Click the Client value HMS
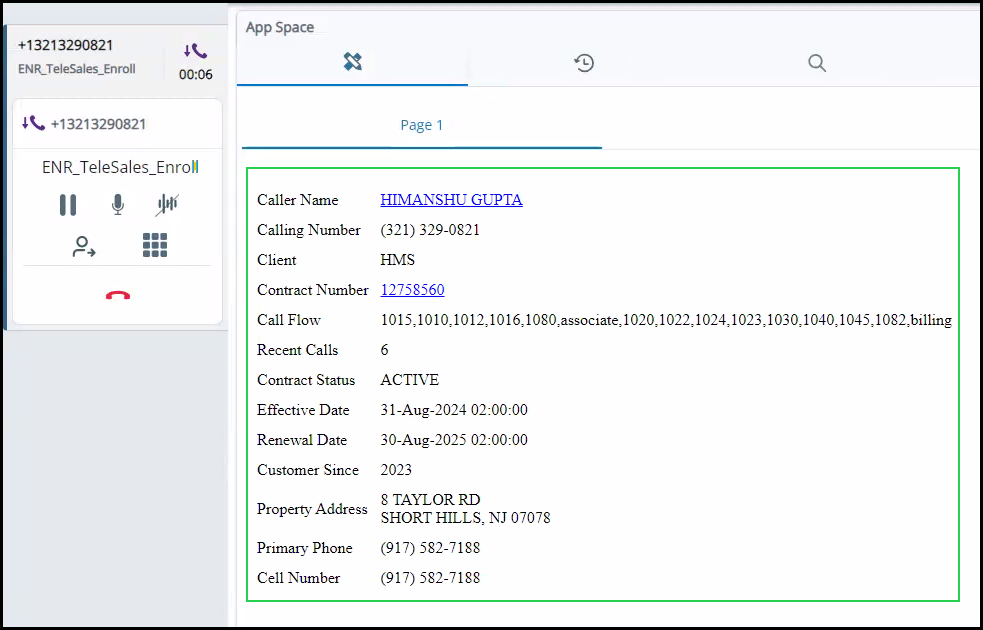 pos(397,260)
